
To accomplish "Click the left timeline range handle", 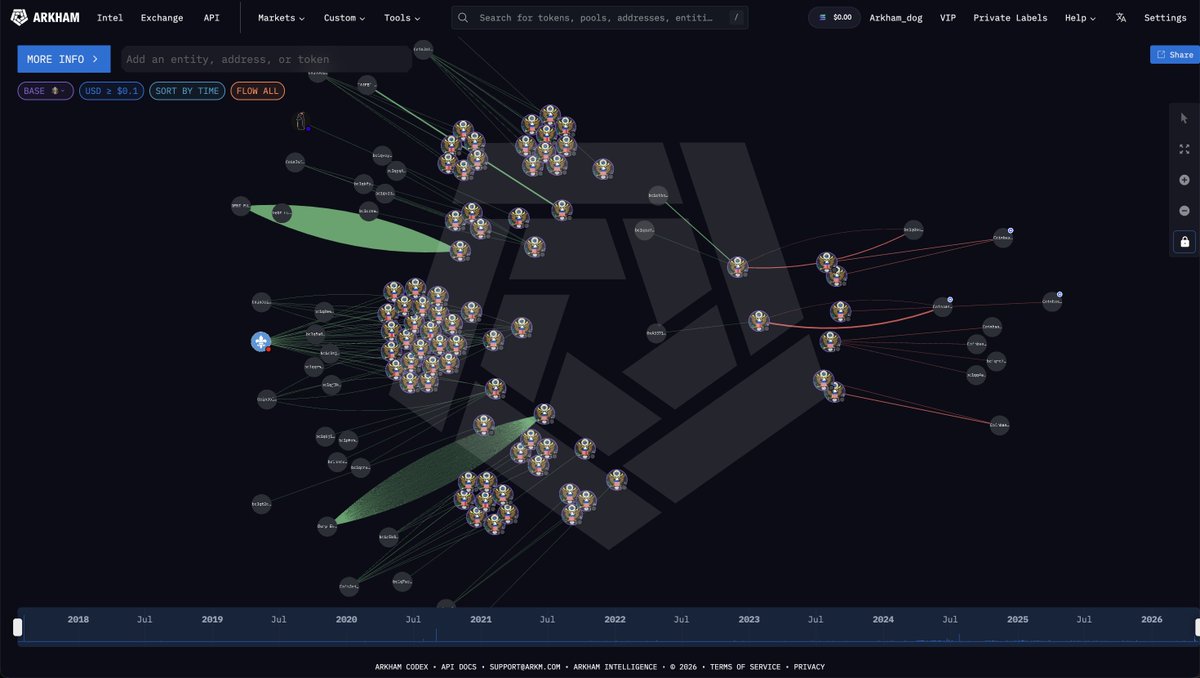I will pos(17,627).
